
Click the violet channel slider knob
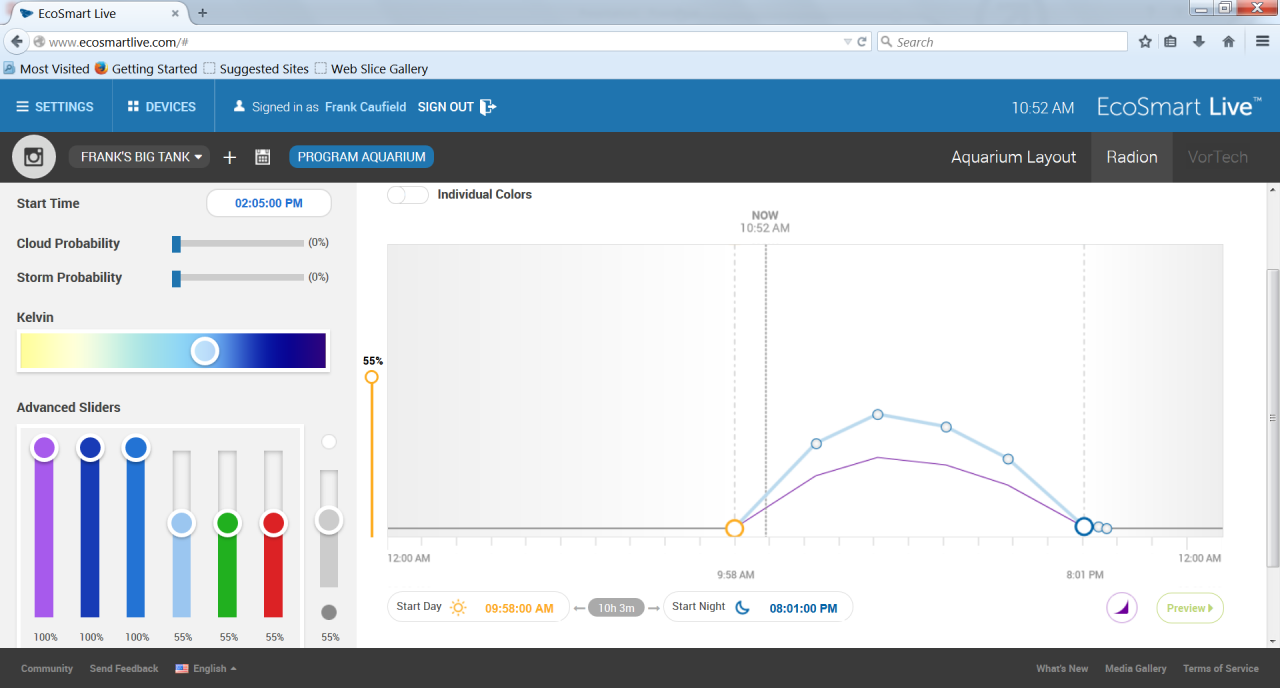pos(44,448)
